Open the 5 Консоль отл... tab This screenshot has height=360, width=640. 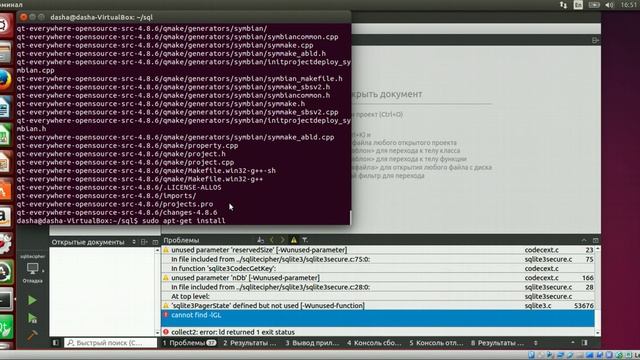click(x=436, y=343)
